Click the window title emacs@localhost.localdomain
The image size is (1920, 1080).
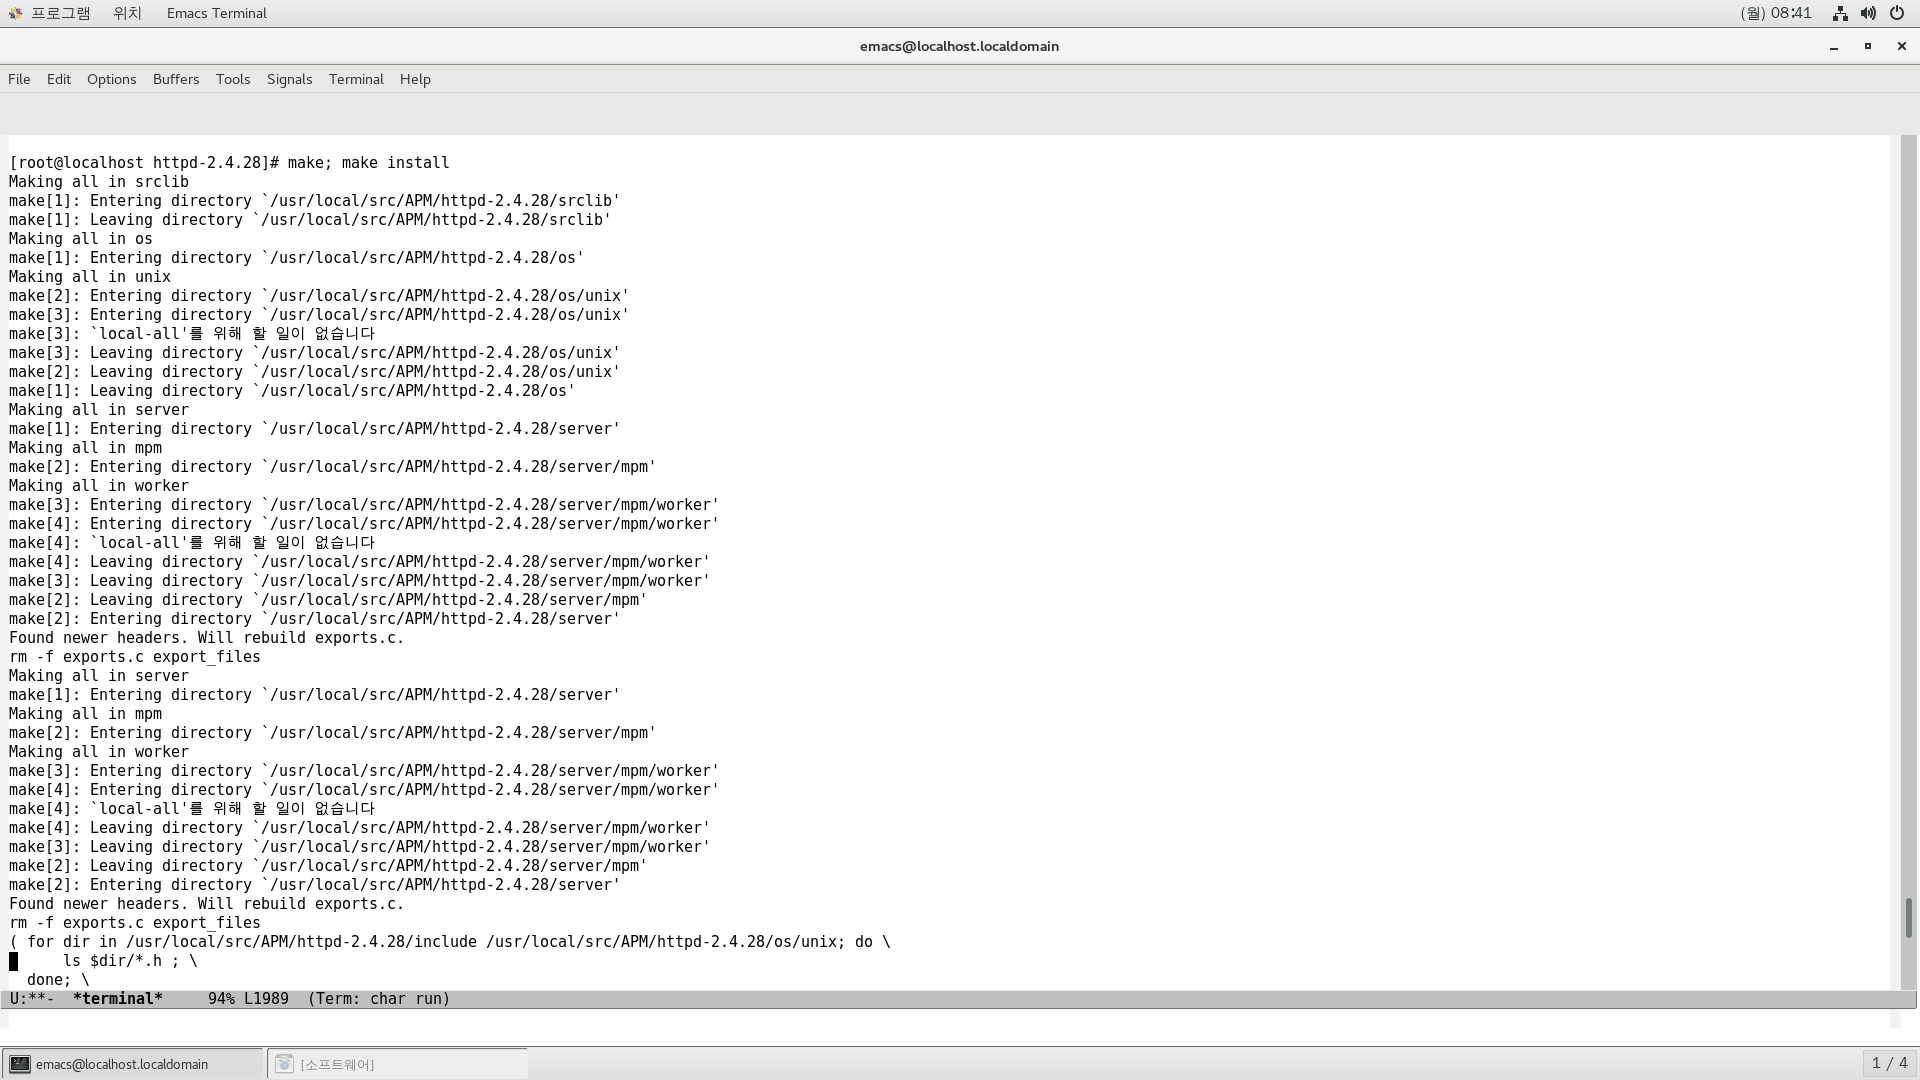point(959,46)
